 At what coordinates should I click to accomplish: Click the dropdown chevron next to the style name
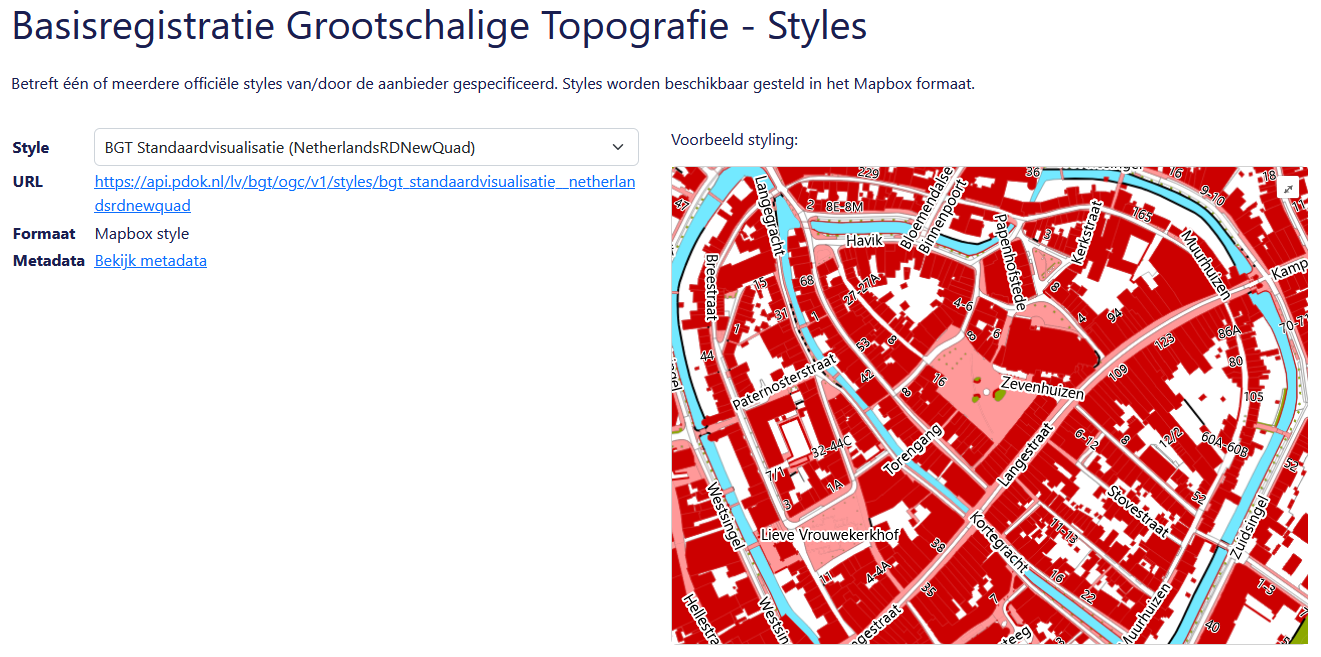pyautogui.click(x=620, y=146)
